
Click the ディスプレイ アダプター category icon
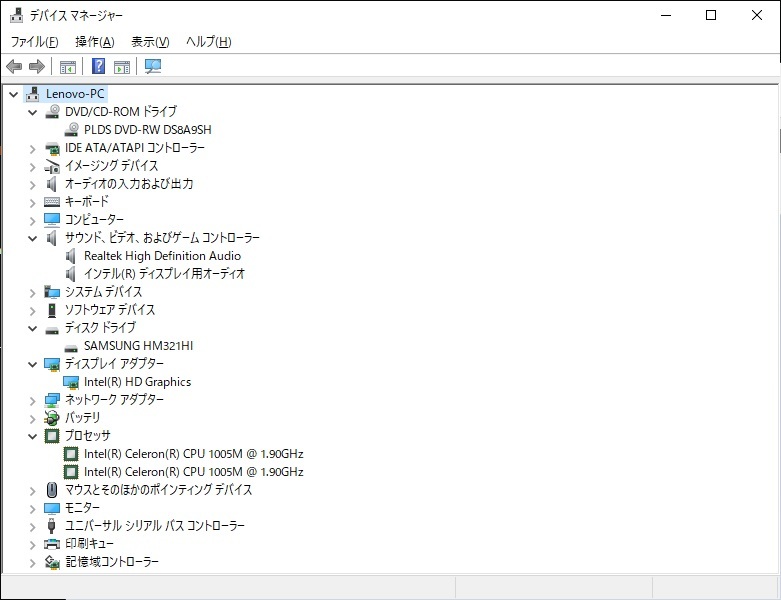pyautogui.click(x=52, y=364)
